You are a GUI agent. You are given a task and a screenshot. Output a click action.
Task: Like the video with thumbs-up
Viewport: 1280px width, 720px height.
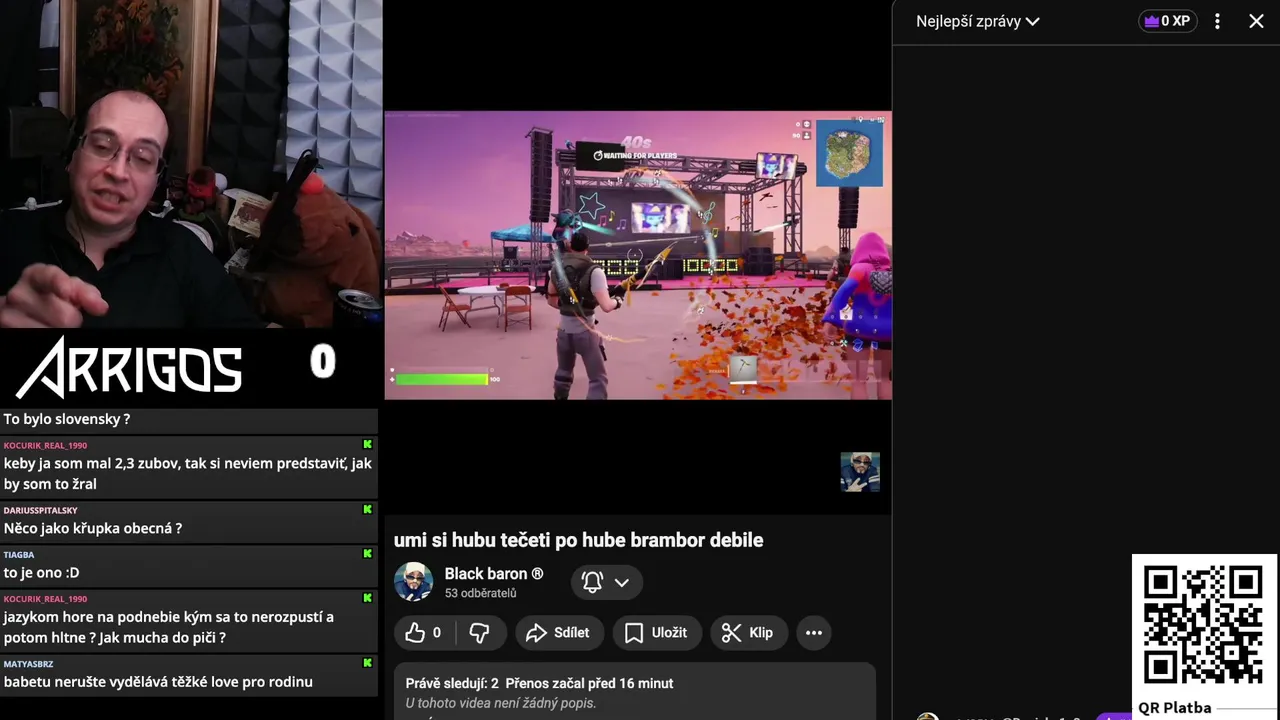tap(424, 632)
